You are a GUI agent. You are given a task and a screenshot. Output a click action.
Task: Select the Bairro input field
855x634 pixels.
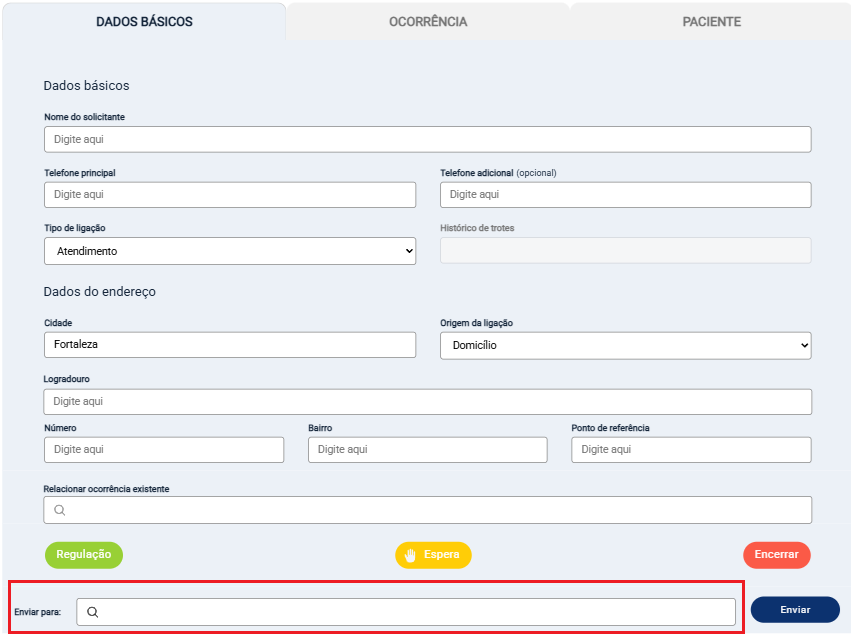427,450
